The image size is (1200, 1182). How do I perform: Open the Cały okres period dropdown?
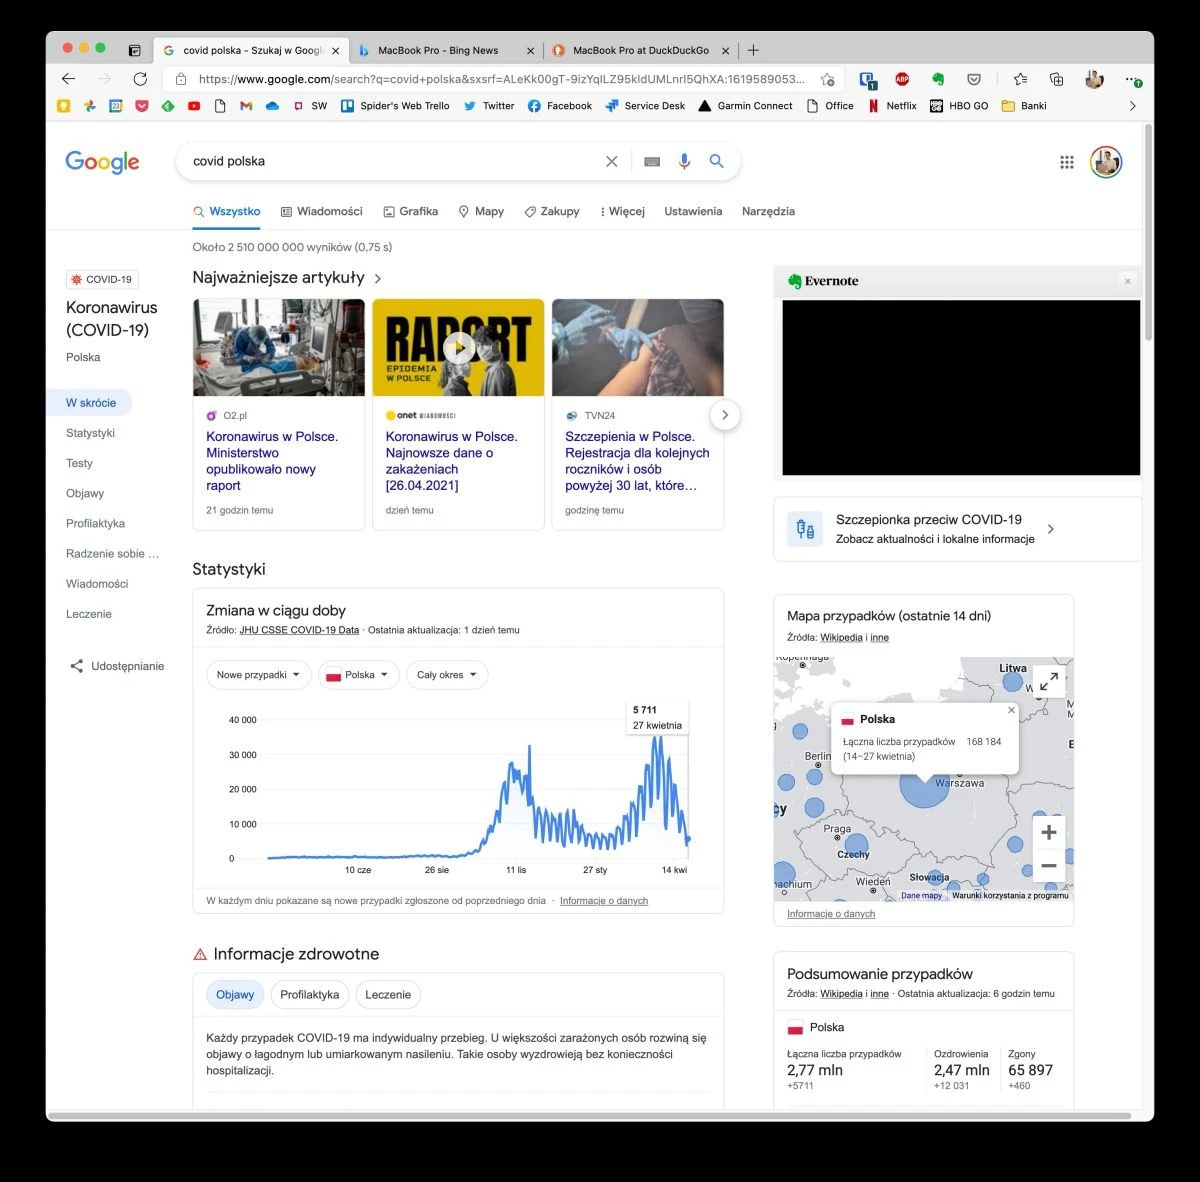[447, 675]
